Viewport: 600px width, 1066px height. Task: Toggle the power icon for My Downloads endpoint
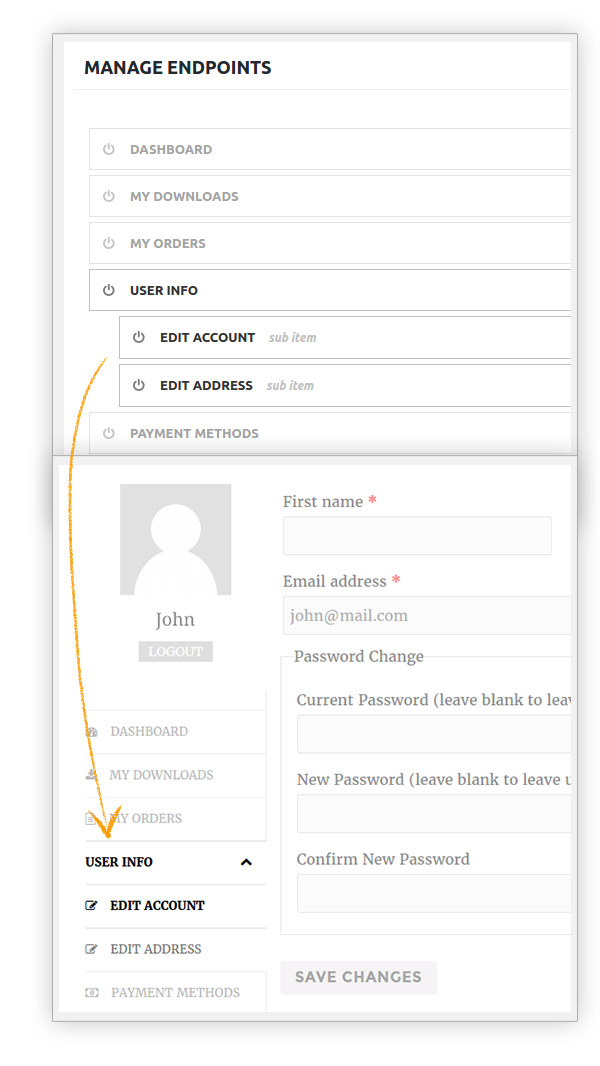[x=109, y=196]
